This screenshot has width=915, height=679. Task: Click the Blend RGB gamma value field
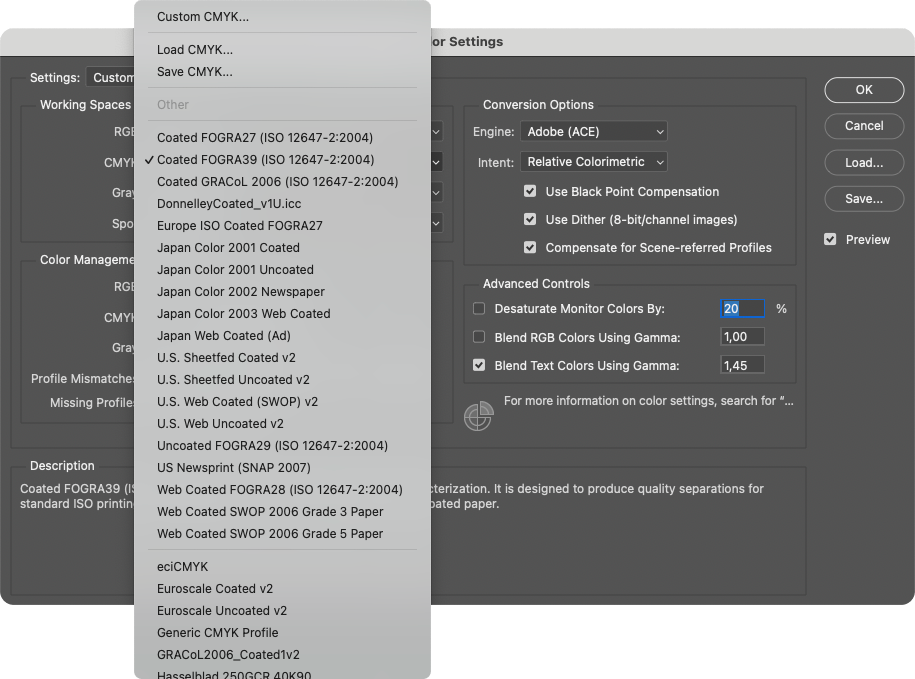pos(742,338)
